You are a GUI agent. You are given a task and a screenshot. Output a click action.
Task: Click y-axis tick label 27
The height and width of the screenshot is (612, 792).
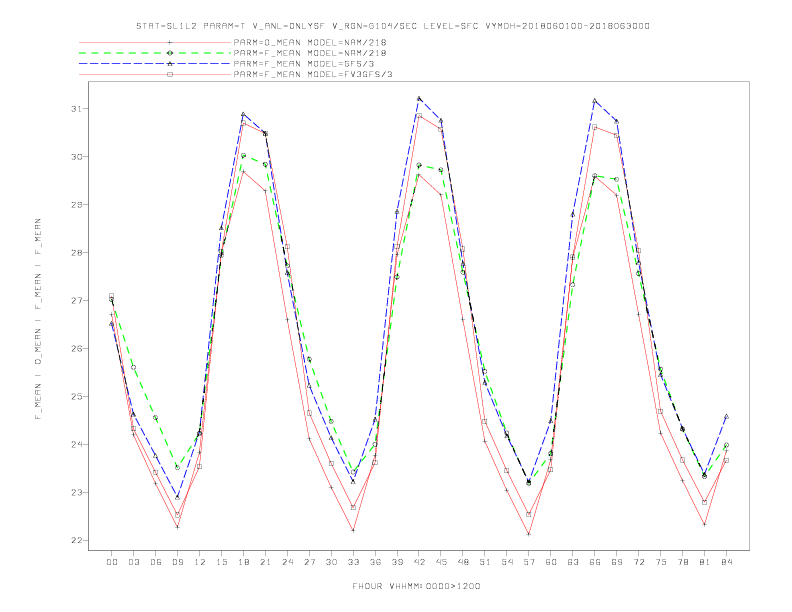(77, 300)
